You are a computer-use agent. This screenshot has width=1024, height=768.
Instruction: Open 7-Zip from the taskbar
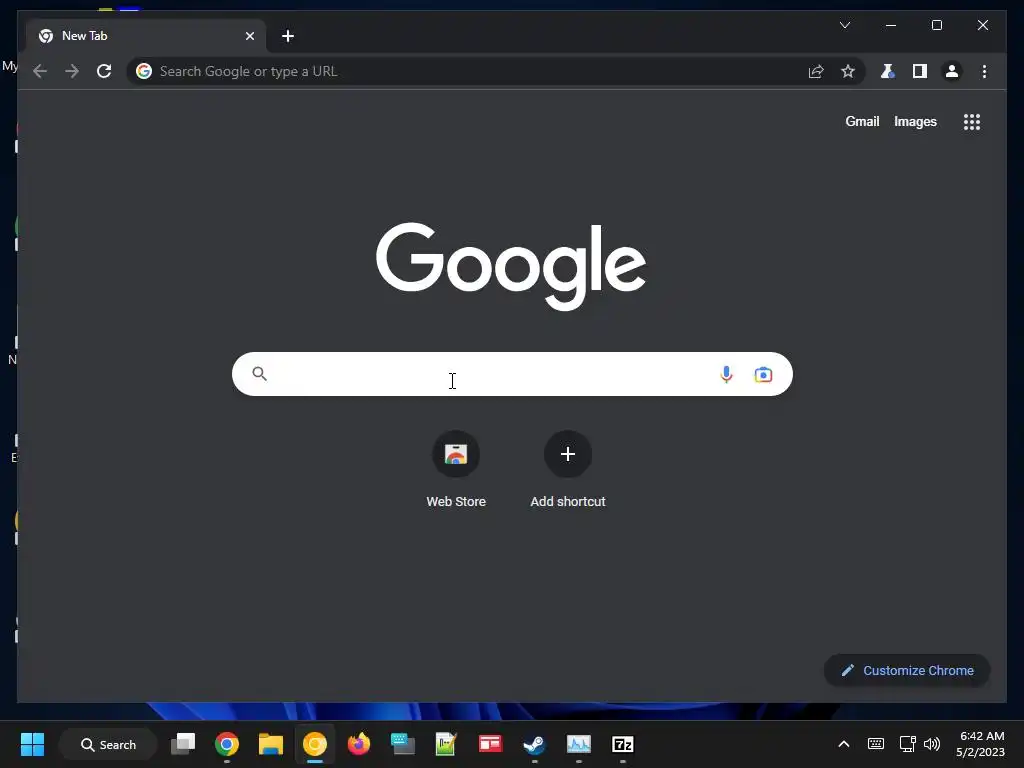622,744
